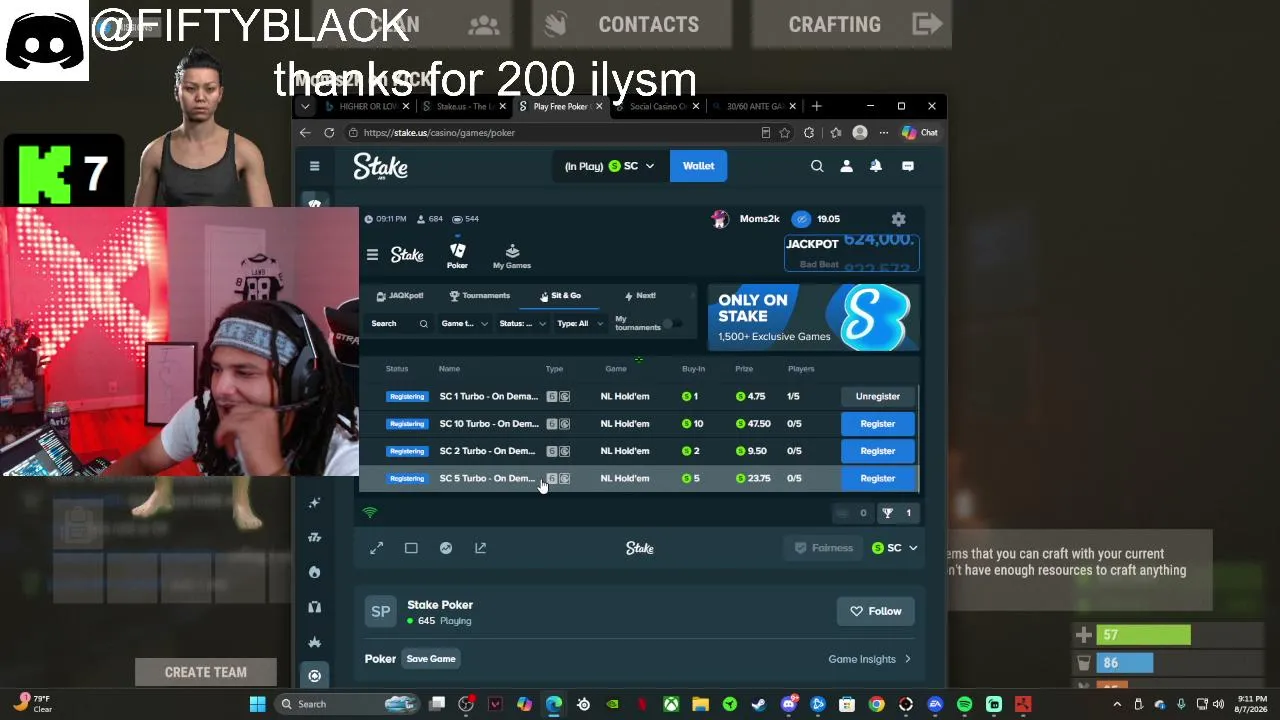The height and width of the screenshot is (720, 1280).
Task: Toggle the My tournaments switch
Action: (673, 324)
